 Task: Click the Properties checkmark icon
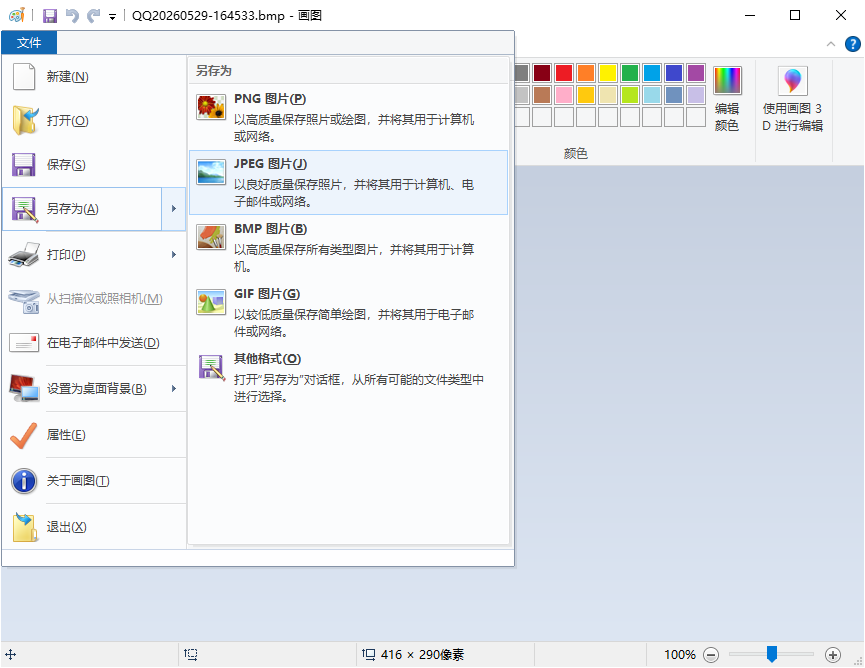click(x=24, y=435)
